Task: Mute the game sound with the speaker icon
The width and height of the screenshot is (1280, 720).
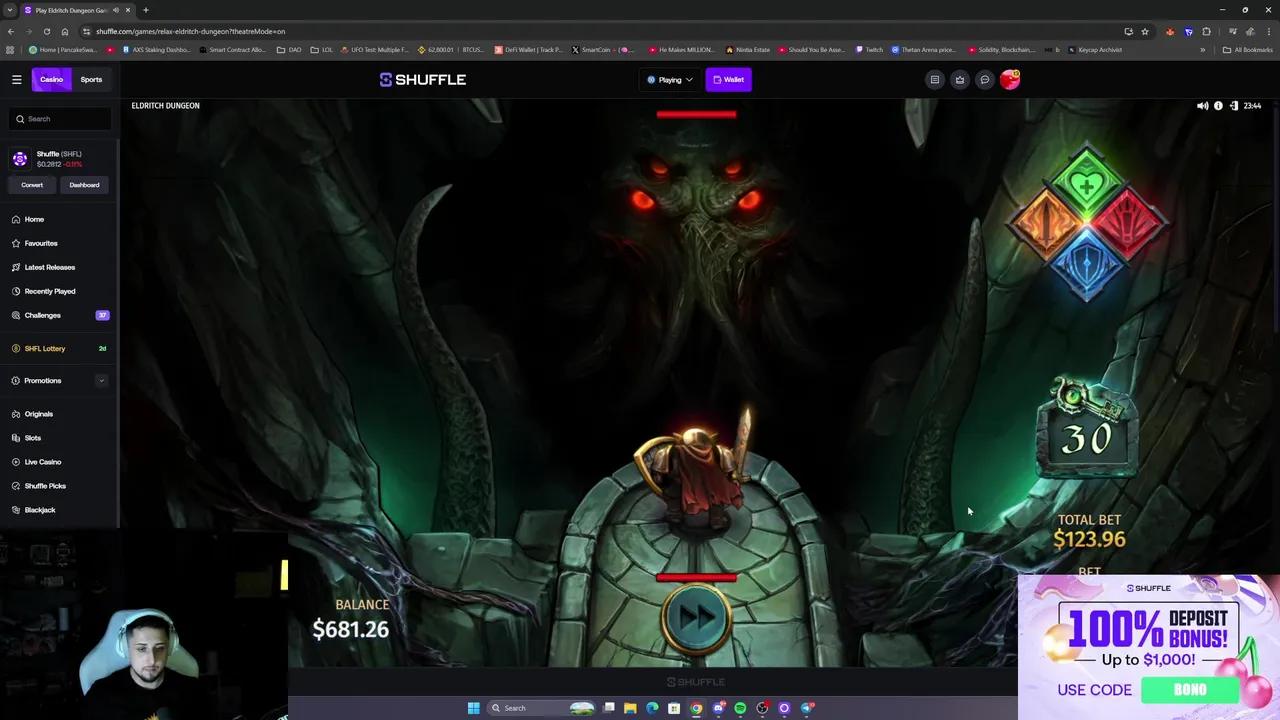Action: tap(1202, 105)
